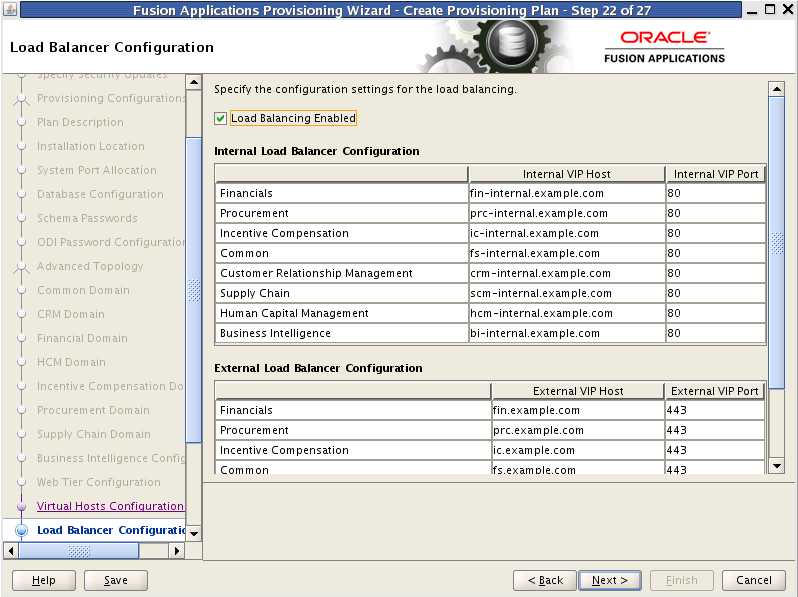Click left arrow of navigation horizontal scrollbar

tap(11, 551)
